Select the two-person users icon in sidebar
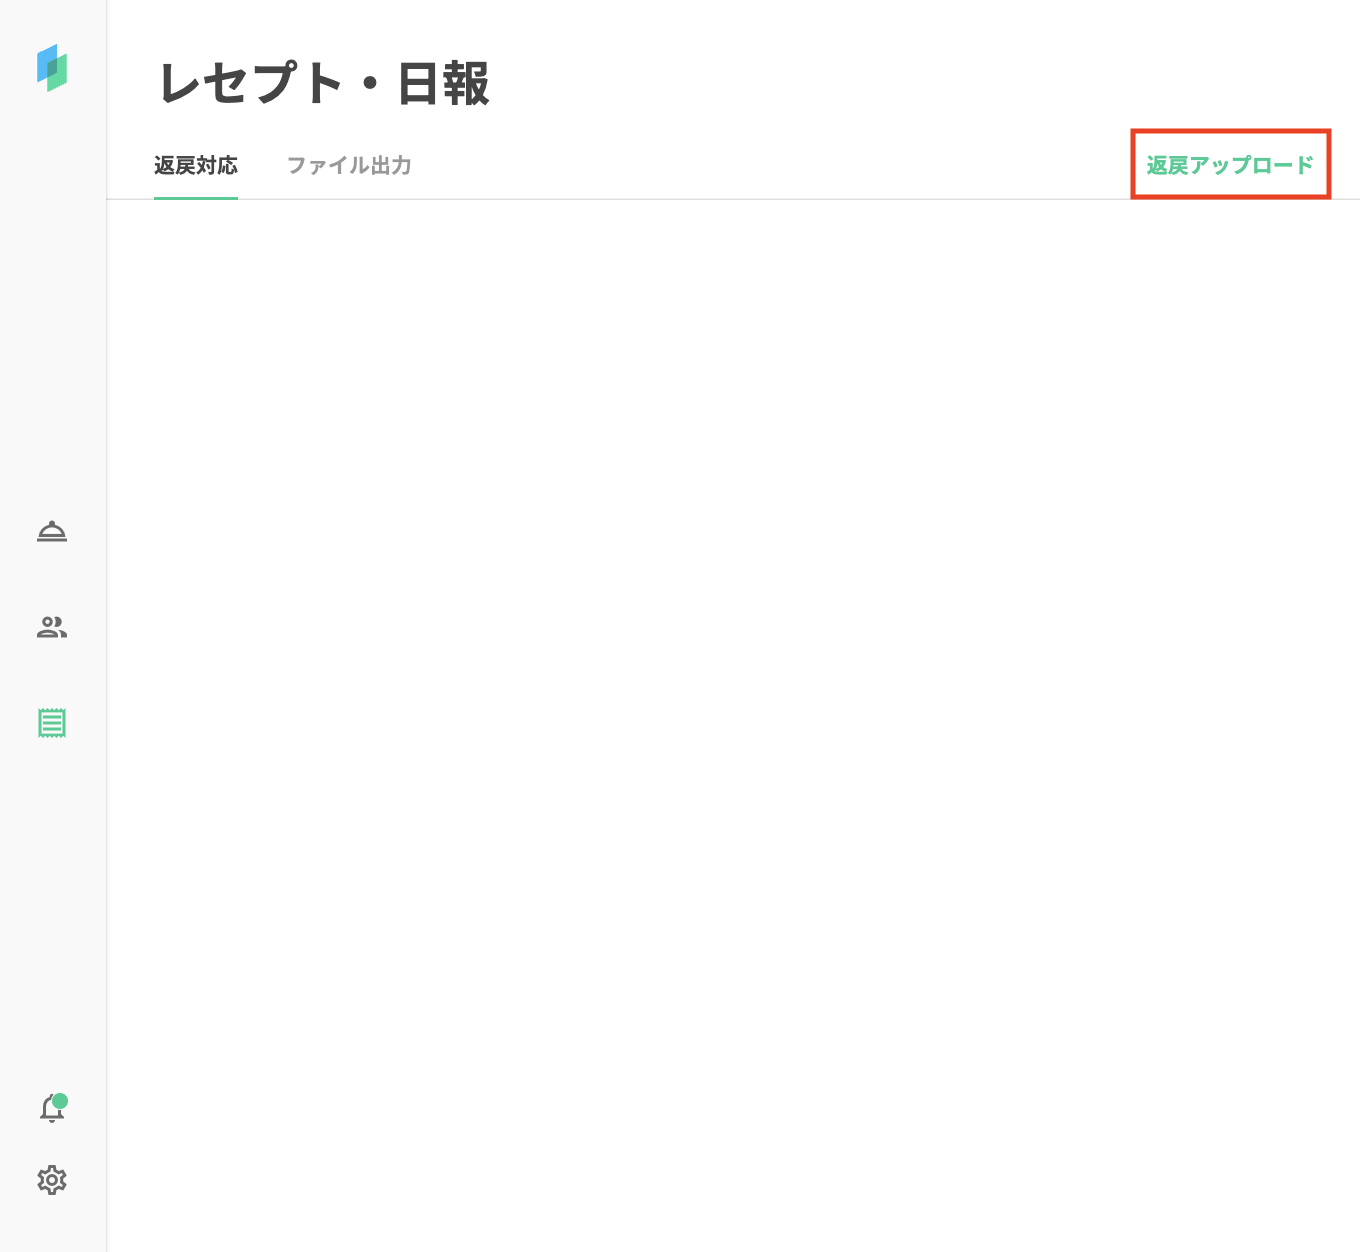 pyautogui.click(x=52, y=627)
